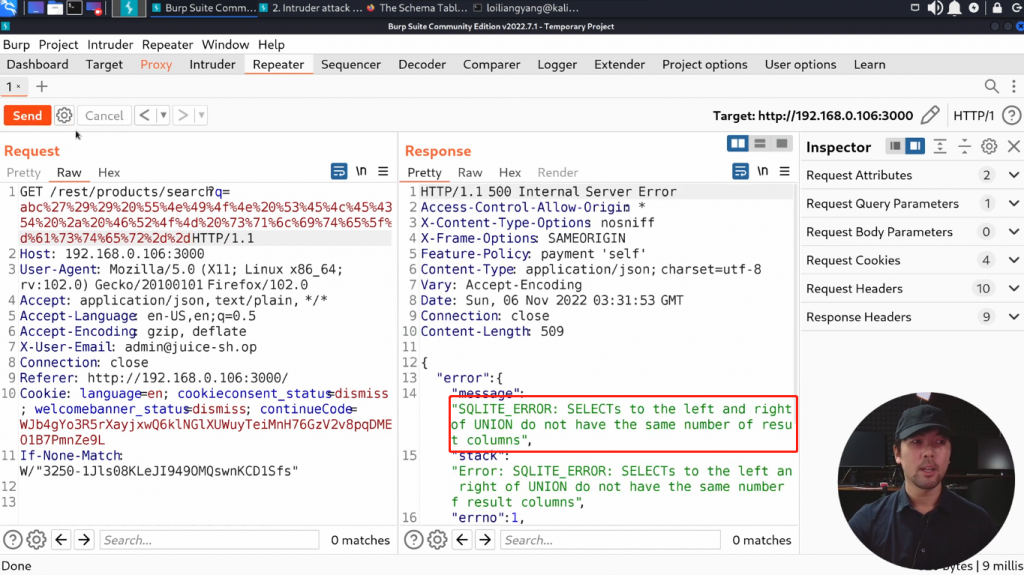The image size is (1024, 575).
Task: Expand all Inspector sections icon
Action: pyautogui.click(x=940, y=147)
